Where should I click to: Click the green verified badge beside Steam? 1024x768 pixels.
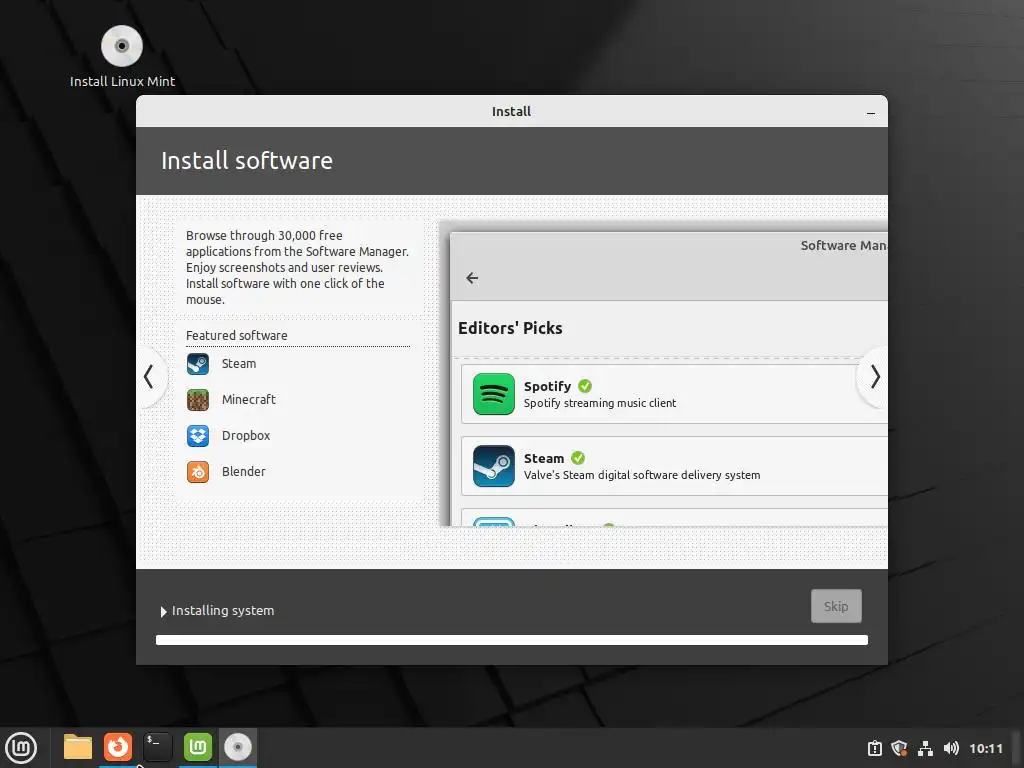(x=578, y=458)
